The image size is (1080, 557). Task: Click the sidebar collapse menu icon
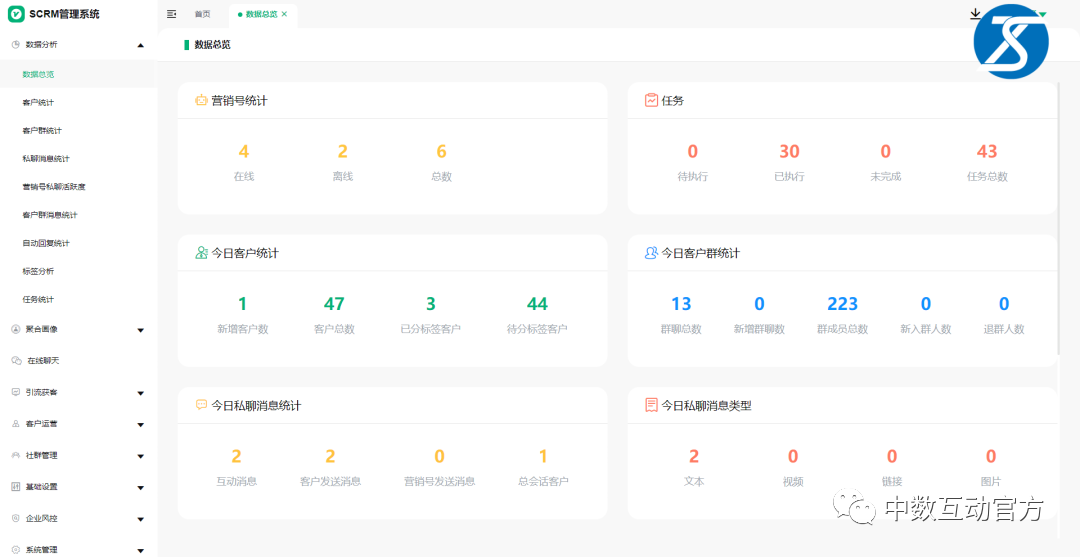click(x=172, y=14)
